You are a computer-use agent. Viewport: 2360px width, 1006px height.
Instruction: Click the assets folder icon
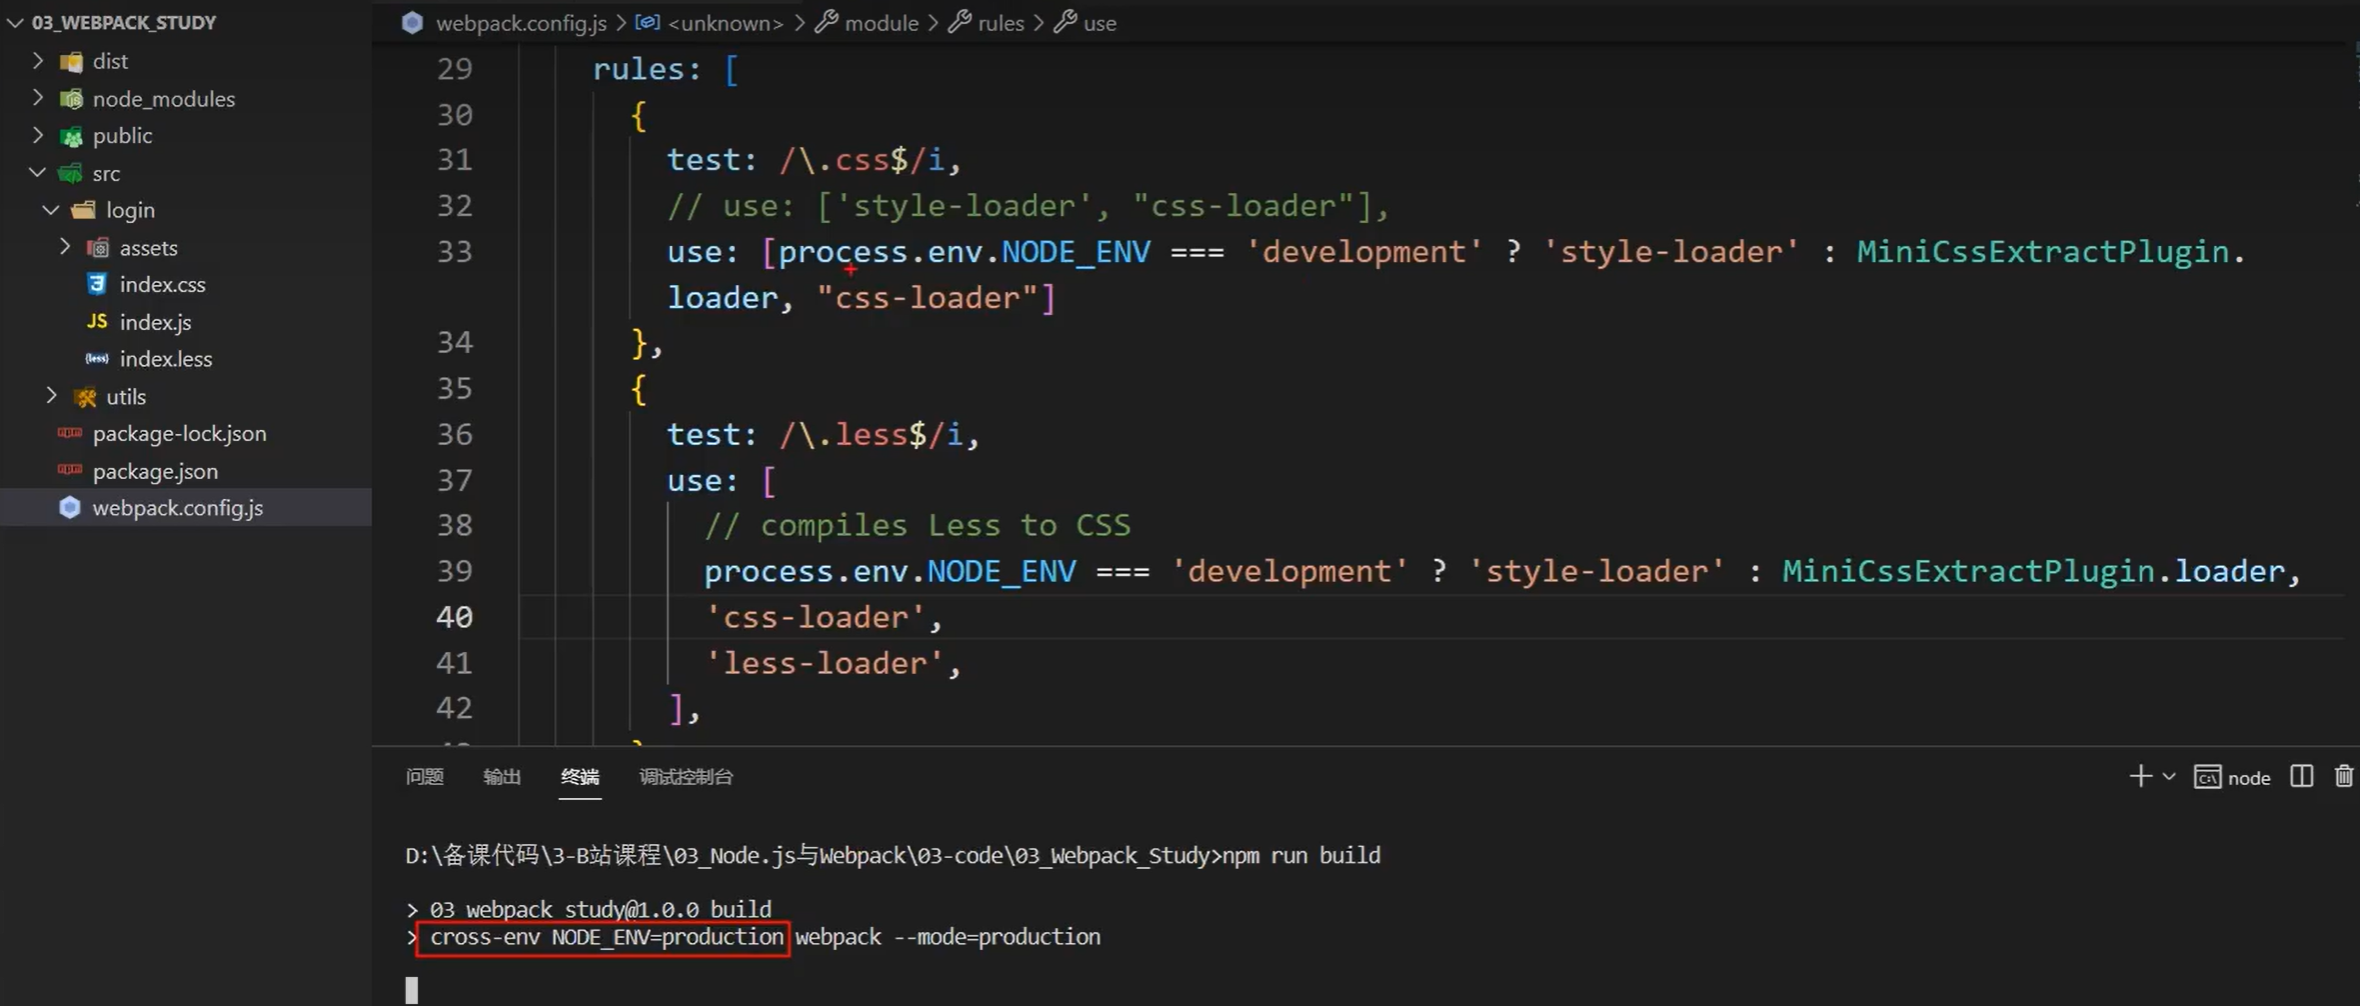click(x=97, y=248)
